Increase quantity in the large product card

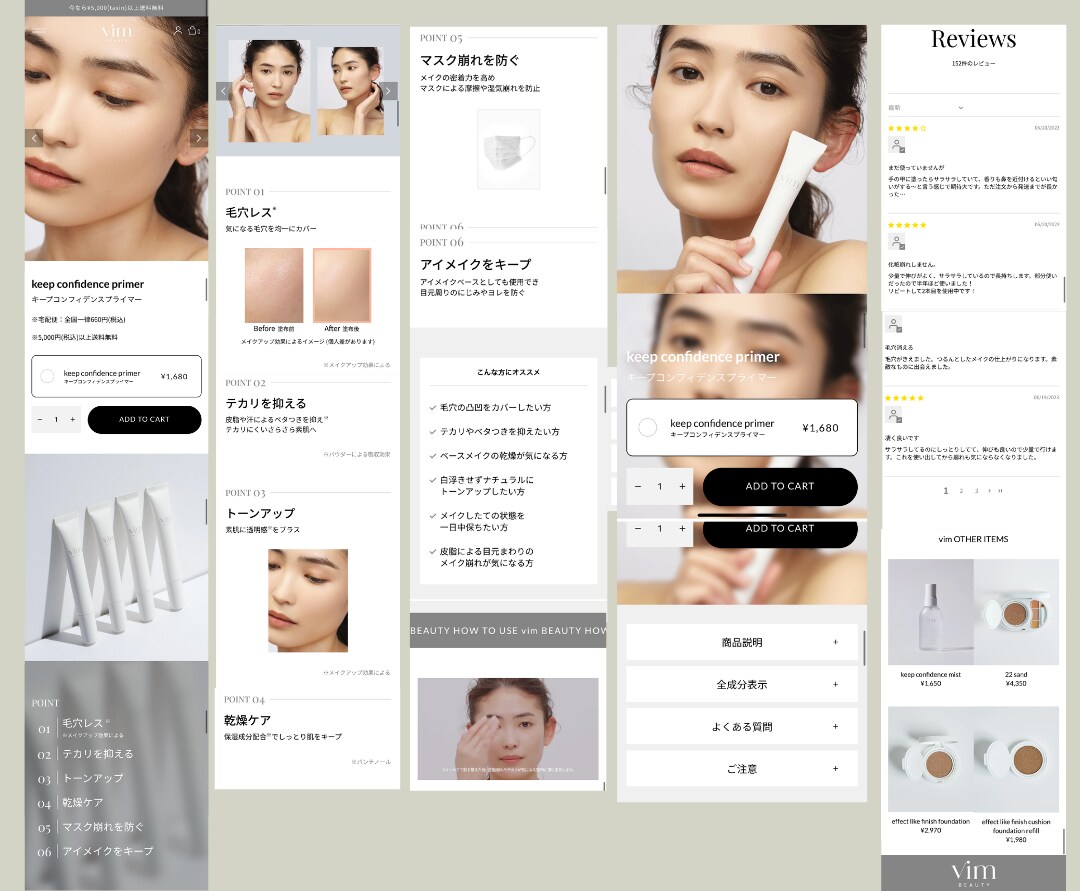click(x=683, y=486)
